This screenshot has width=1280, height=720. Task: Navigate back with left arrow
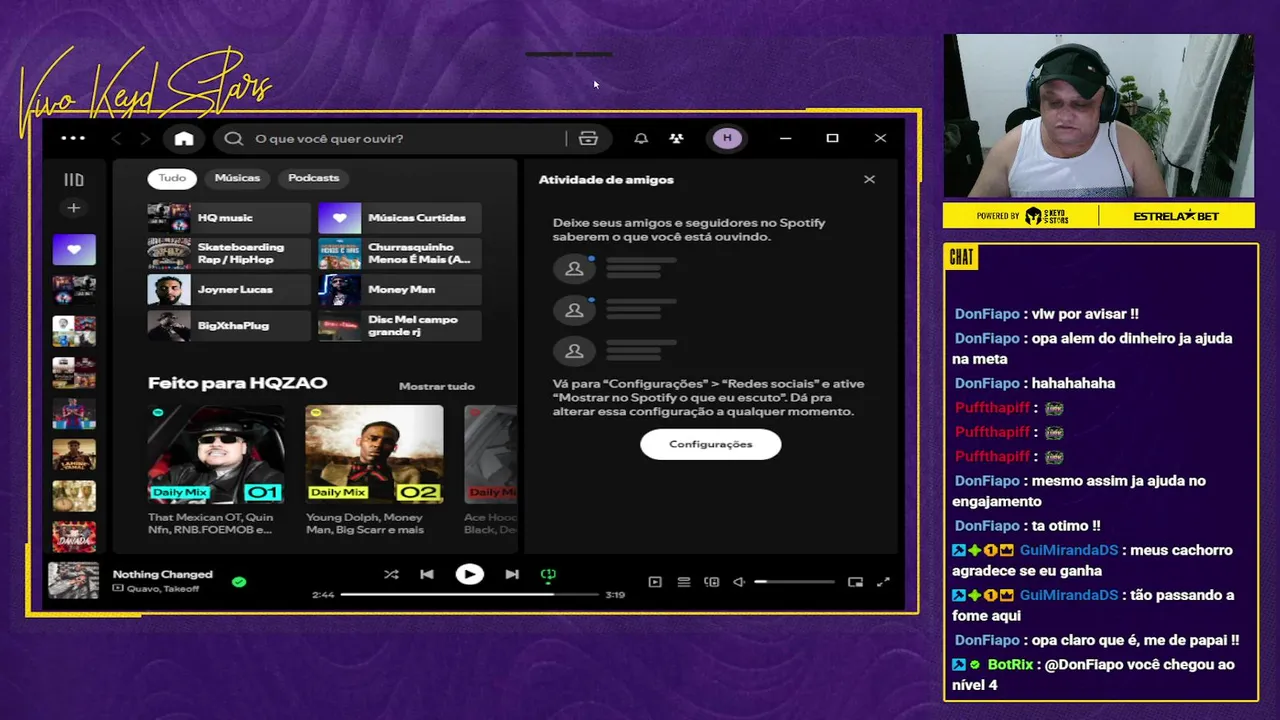116,138
